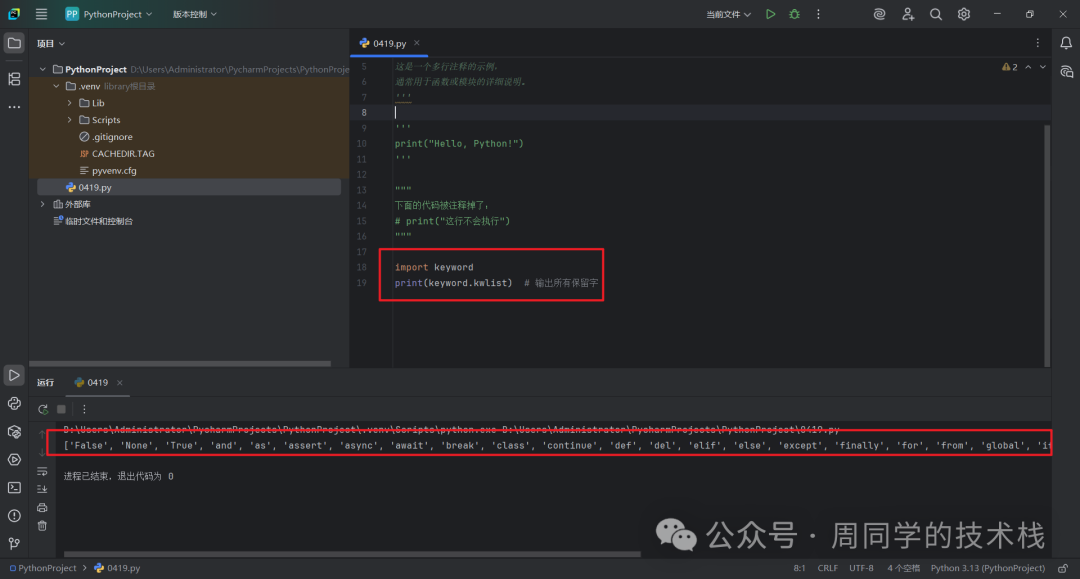Open the IDE settings gear icon
Screen dimensions: 1080x579
pos(964,14)
